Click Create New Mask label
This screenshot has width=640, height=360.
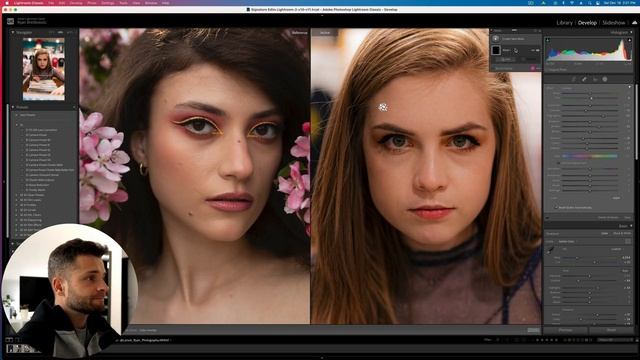pos(513,39)
